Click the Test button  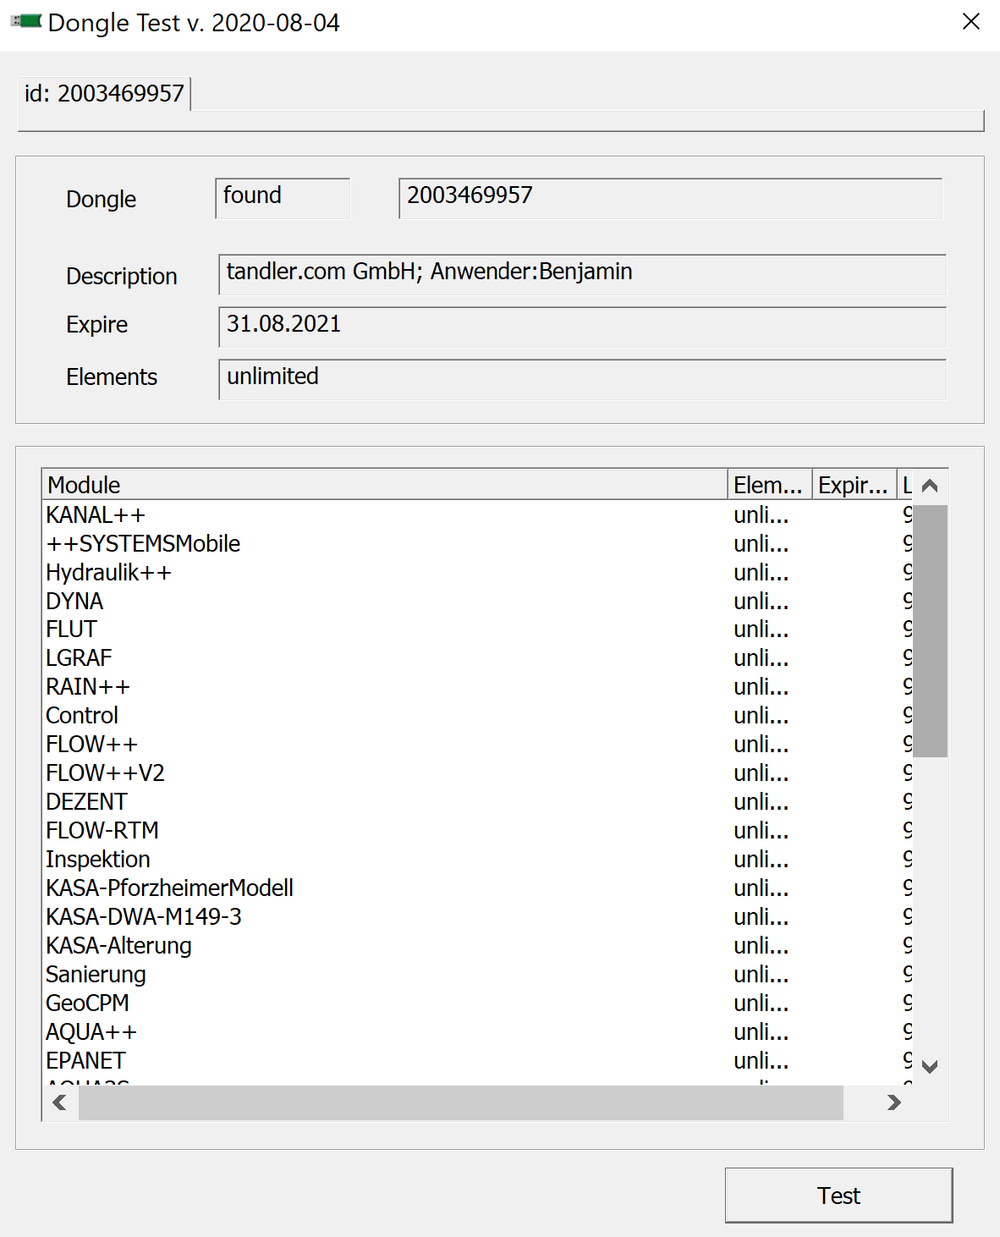[838, 1195]
